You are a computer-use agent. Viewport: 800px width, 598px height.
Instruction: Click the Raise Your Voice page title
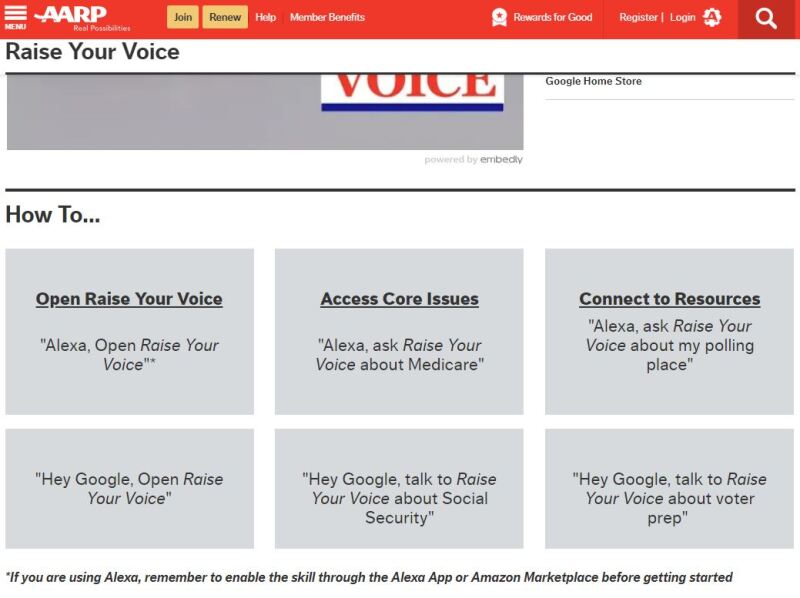pyautogui.click(x=92, y=52)
